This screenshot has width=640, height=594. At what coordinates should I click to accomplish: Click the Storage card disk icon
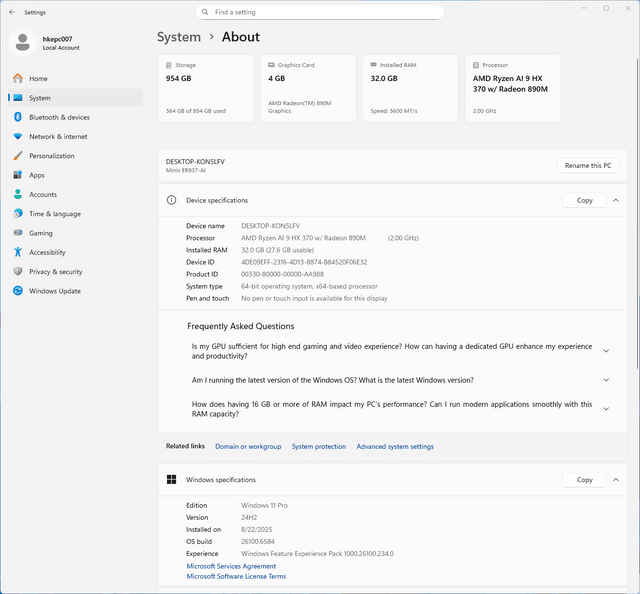tap(169, 65)
